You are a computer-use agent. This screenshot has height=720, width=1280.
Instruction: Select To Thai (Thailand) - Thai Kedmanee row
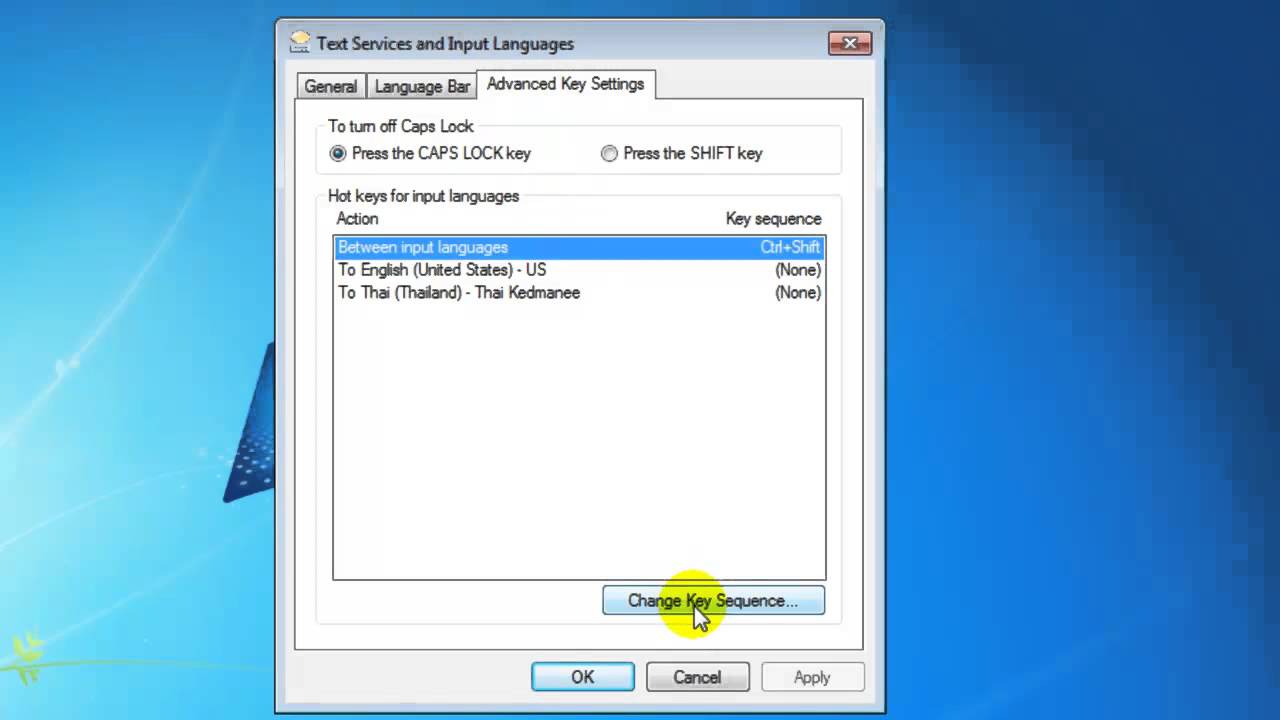coord(579,293)
